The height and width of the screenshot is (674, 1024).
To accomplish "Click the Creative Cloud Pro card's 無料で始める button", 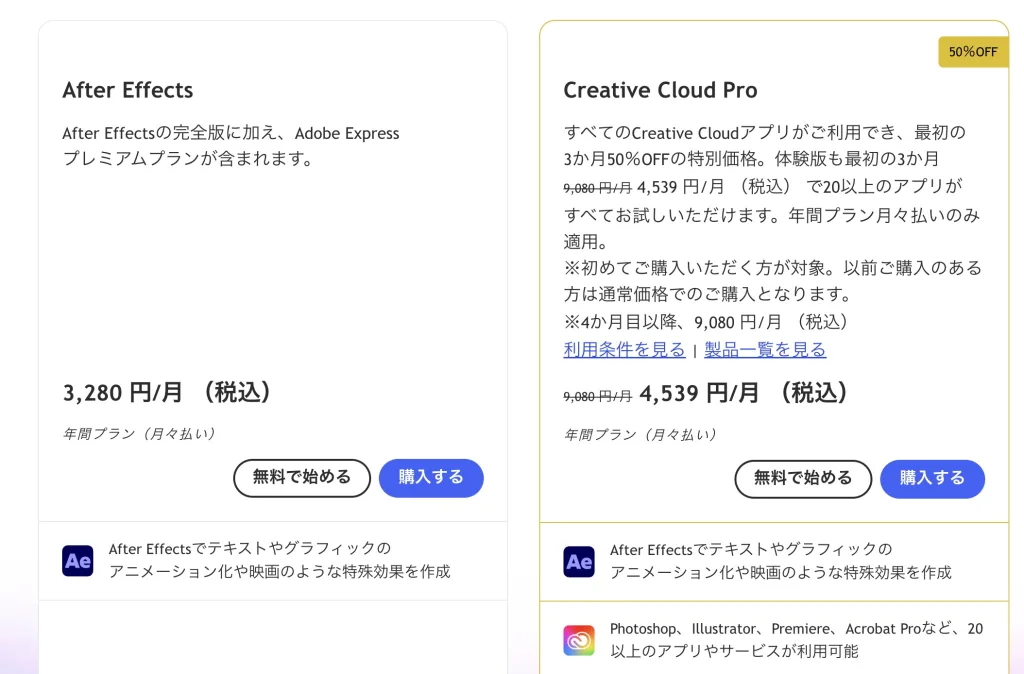I will tap(803, 479).
